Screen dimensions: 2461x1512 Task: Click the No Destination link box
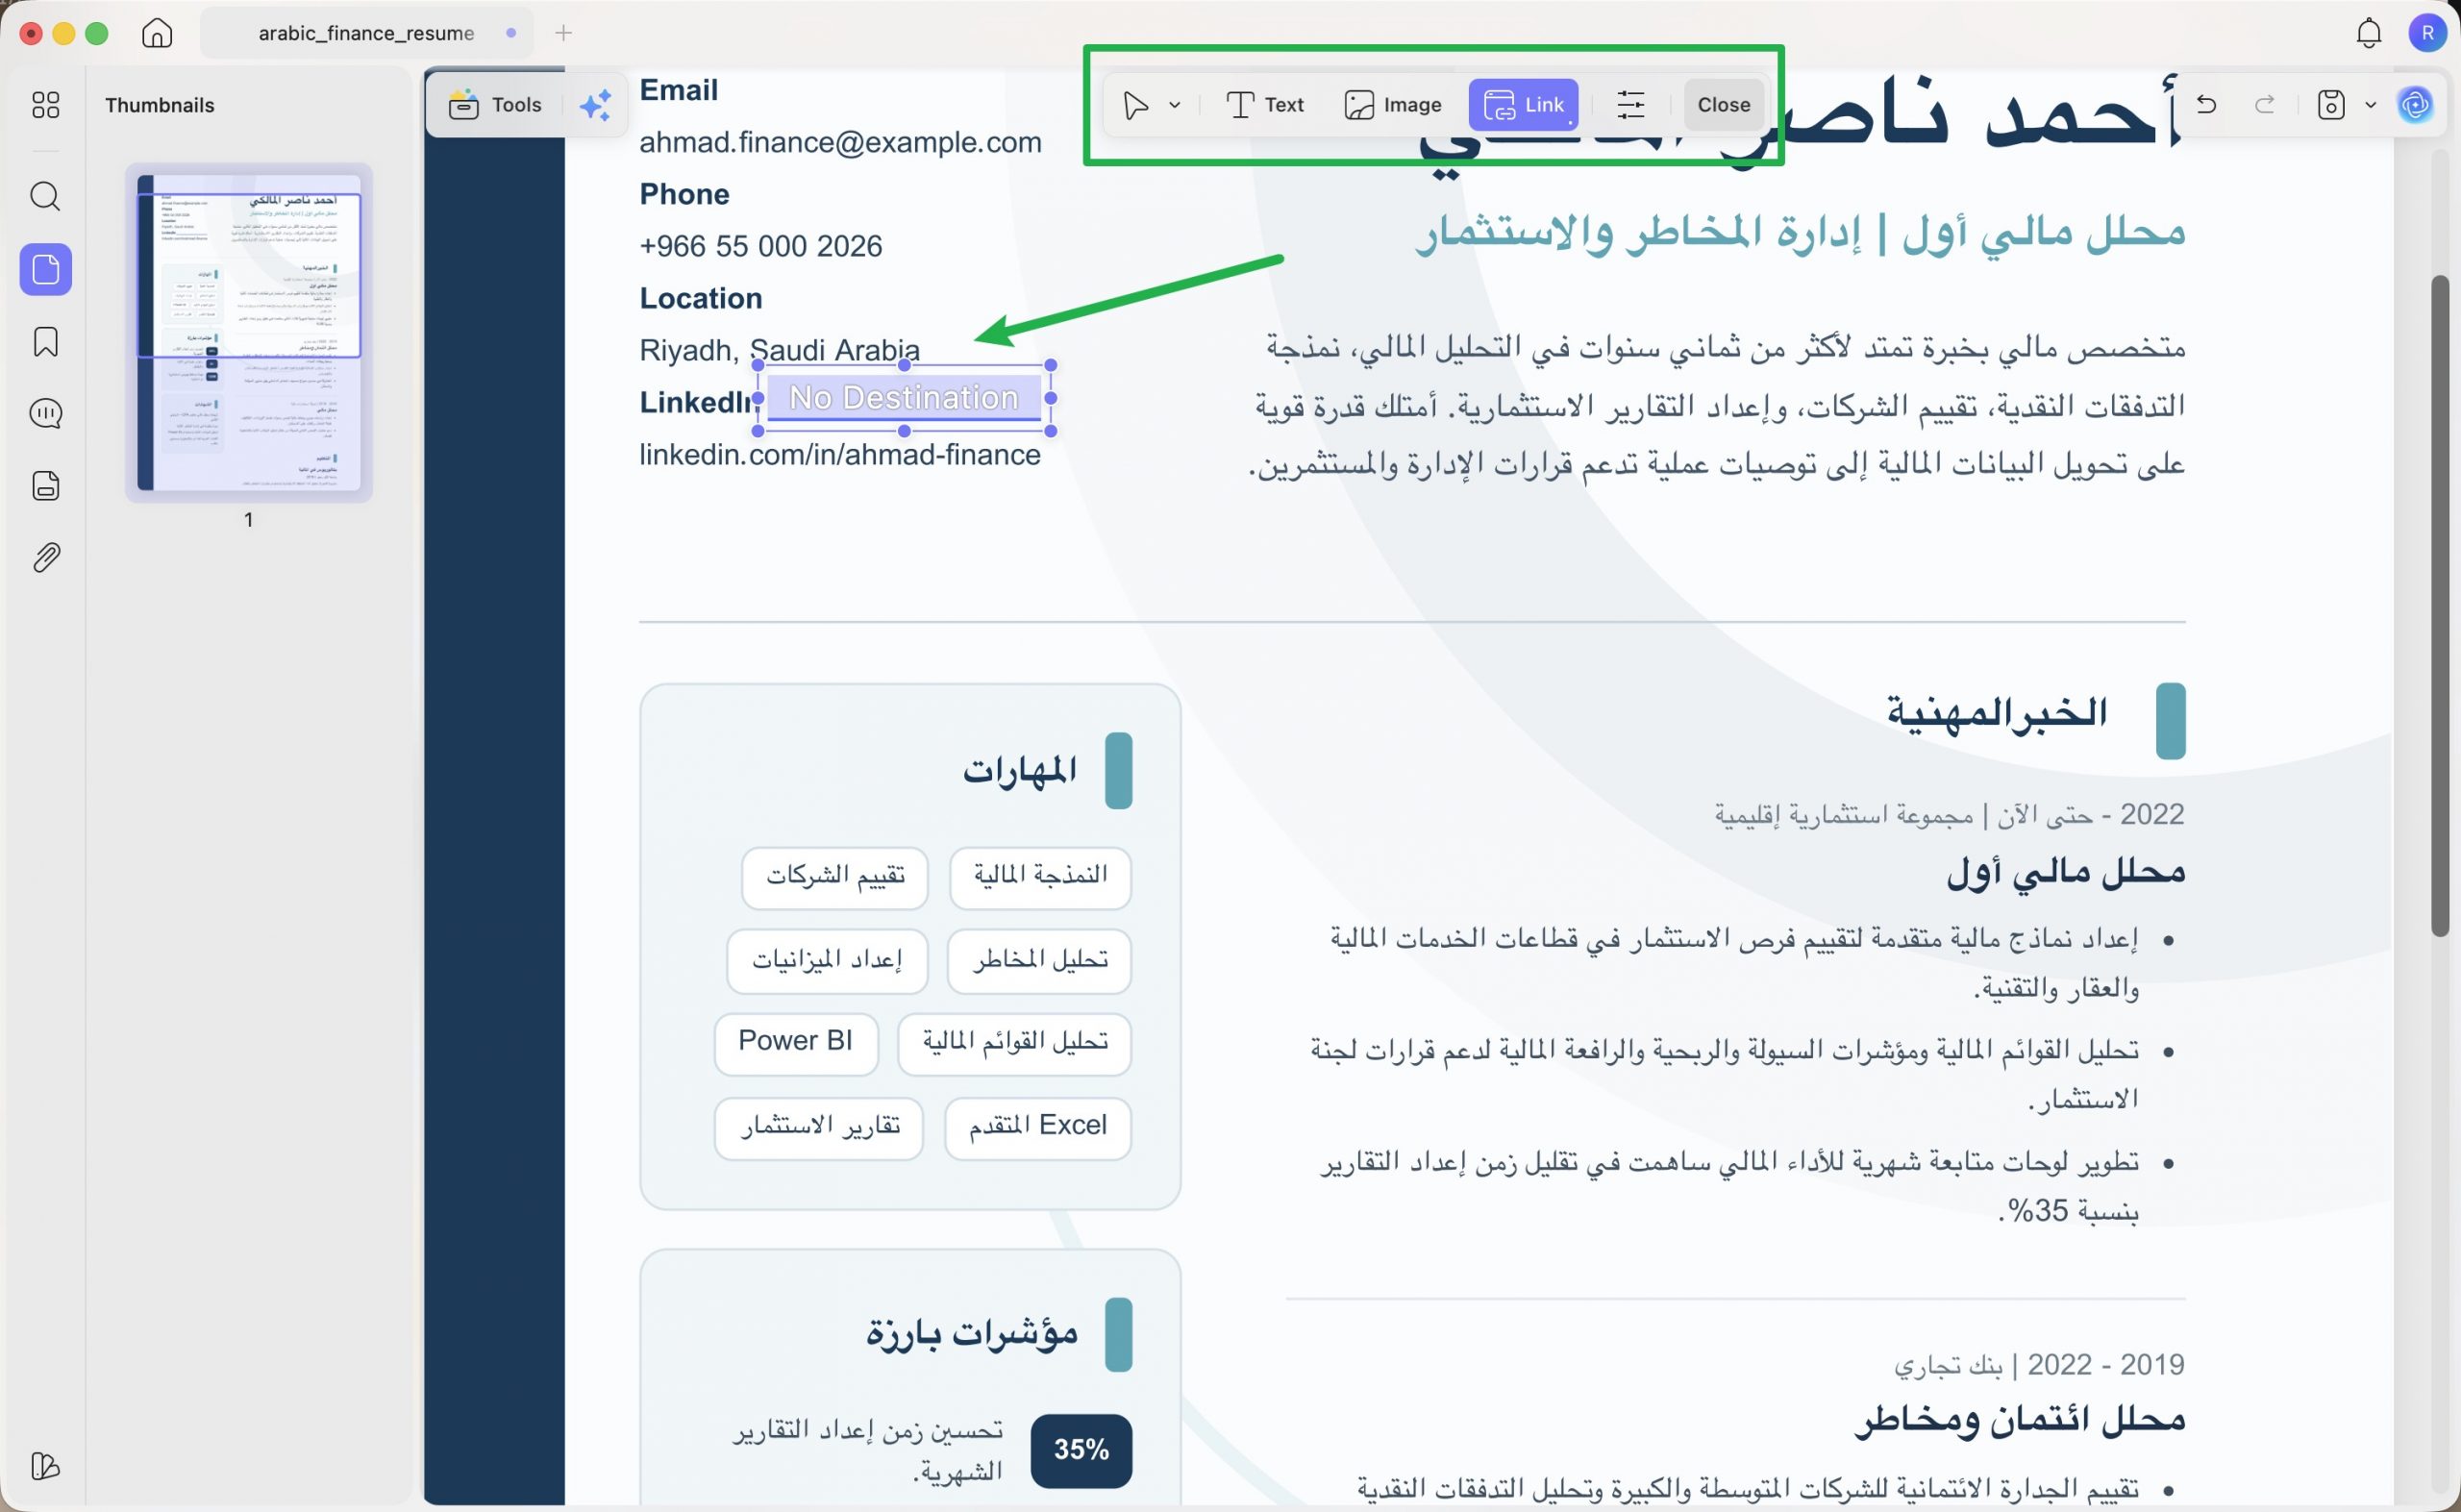click(x=903, y=398)
